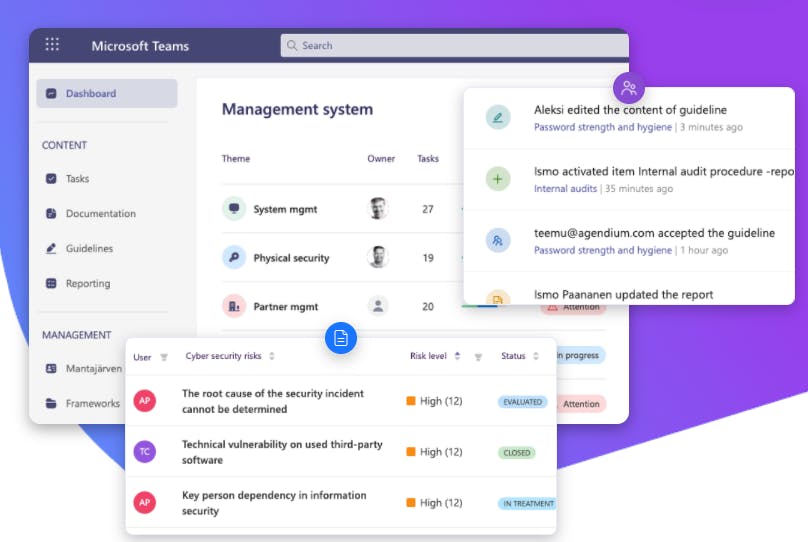Viewport: 808px width, 542px height.
Task: Click High (12) orange swatch, Key person row
Action: click(411, 502)
